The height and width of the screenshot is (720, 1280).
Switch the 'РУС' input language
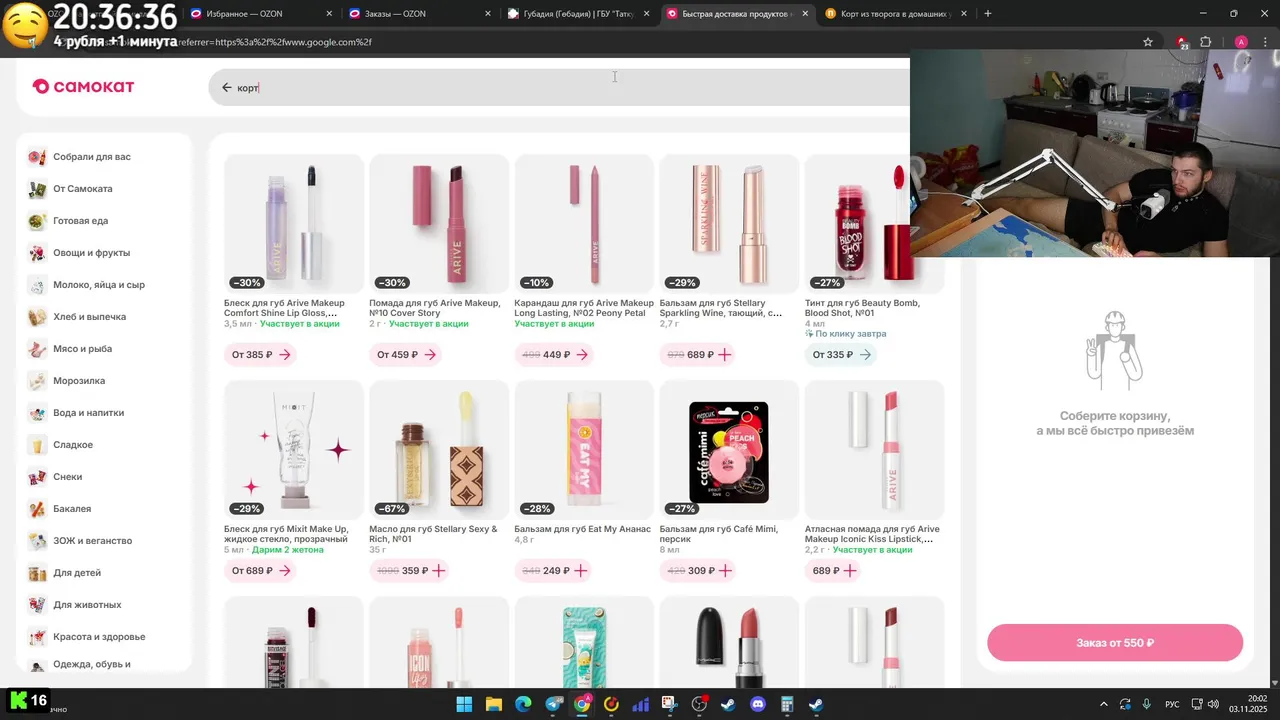click(x=1172, y=704)
